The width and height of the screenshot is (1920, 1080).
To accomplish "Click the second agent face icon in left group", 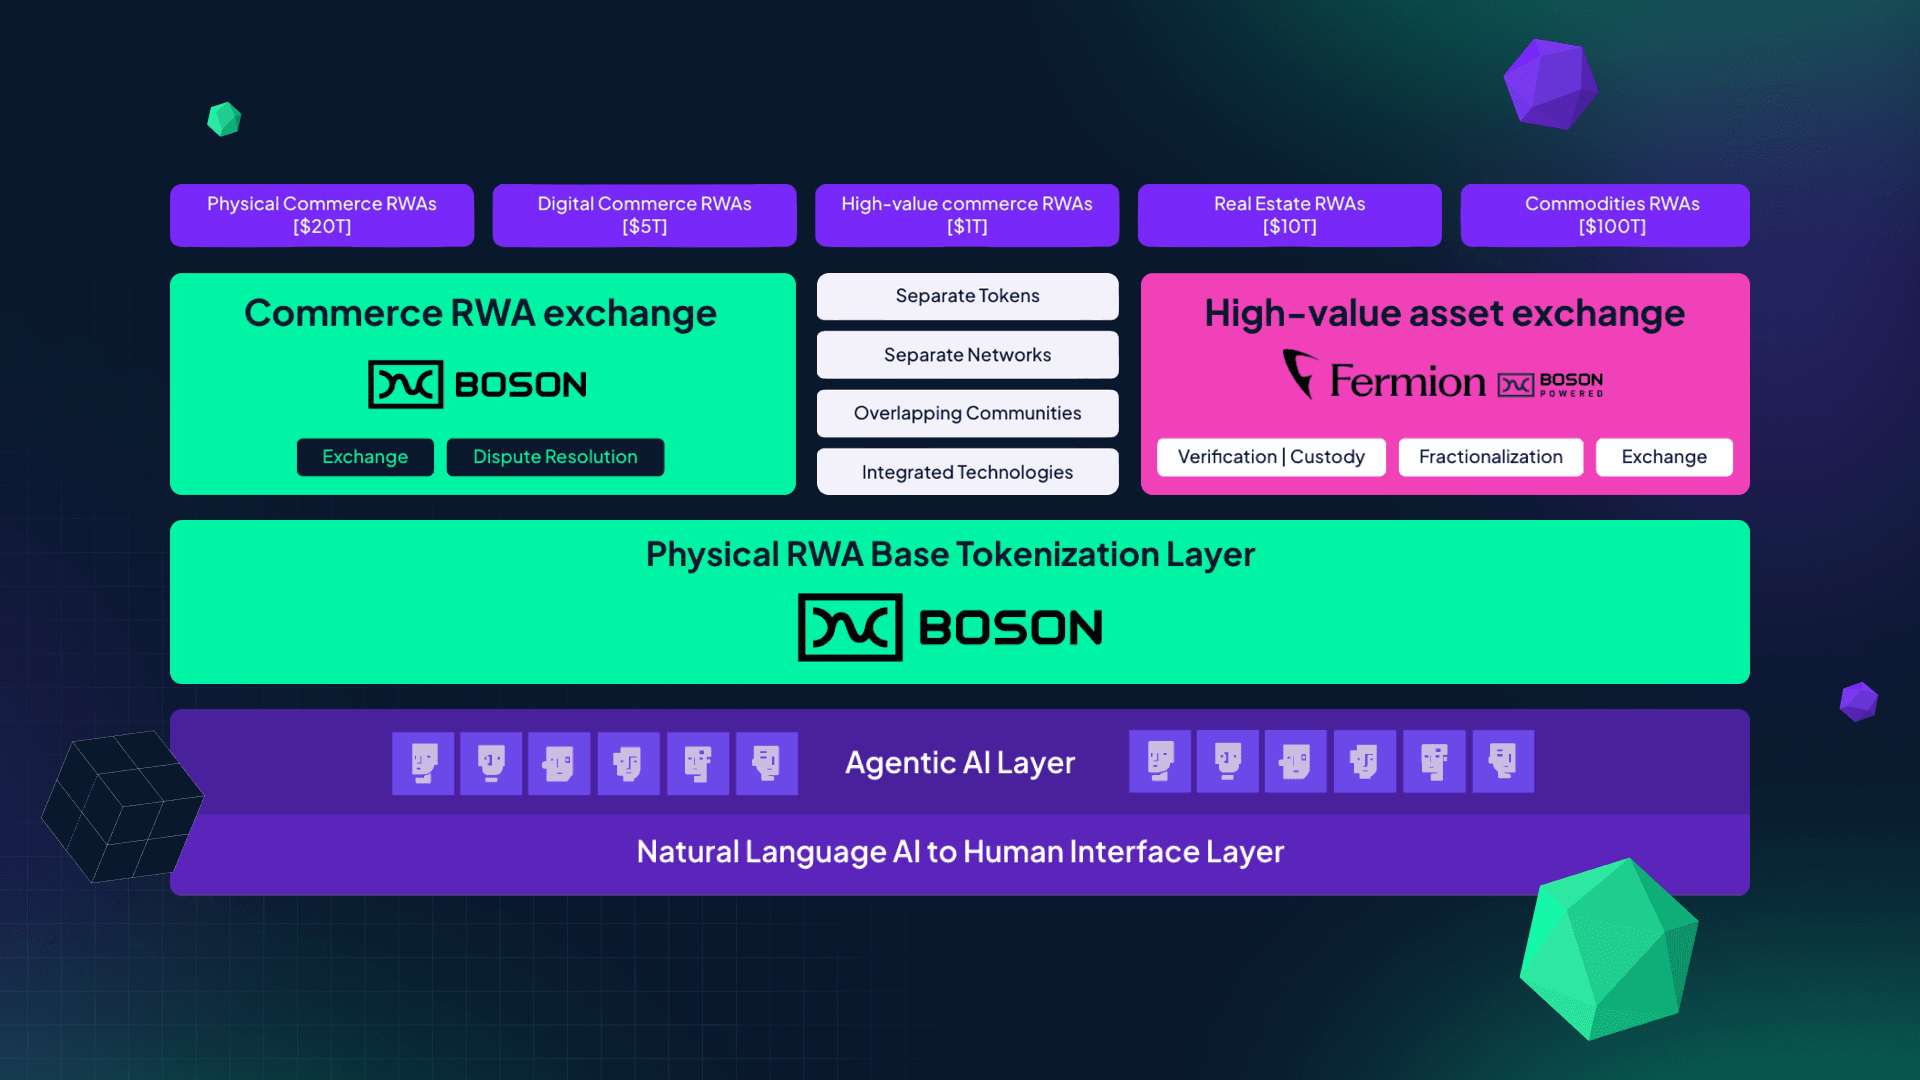I will [x=491, y=763].
